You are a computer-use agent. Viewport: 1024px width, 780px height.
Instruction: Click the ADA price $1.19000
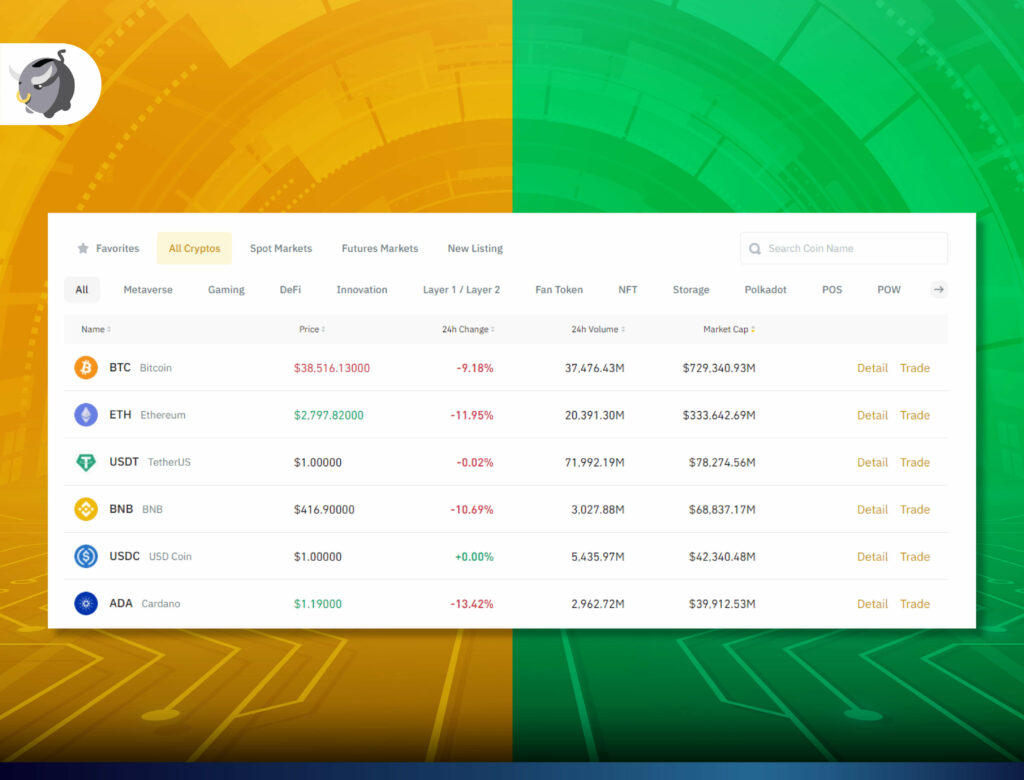tap(317, 604)
